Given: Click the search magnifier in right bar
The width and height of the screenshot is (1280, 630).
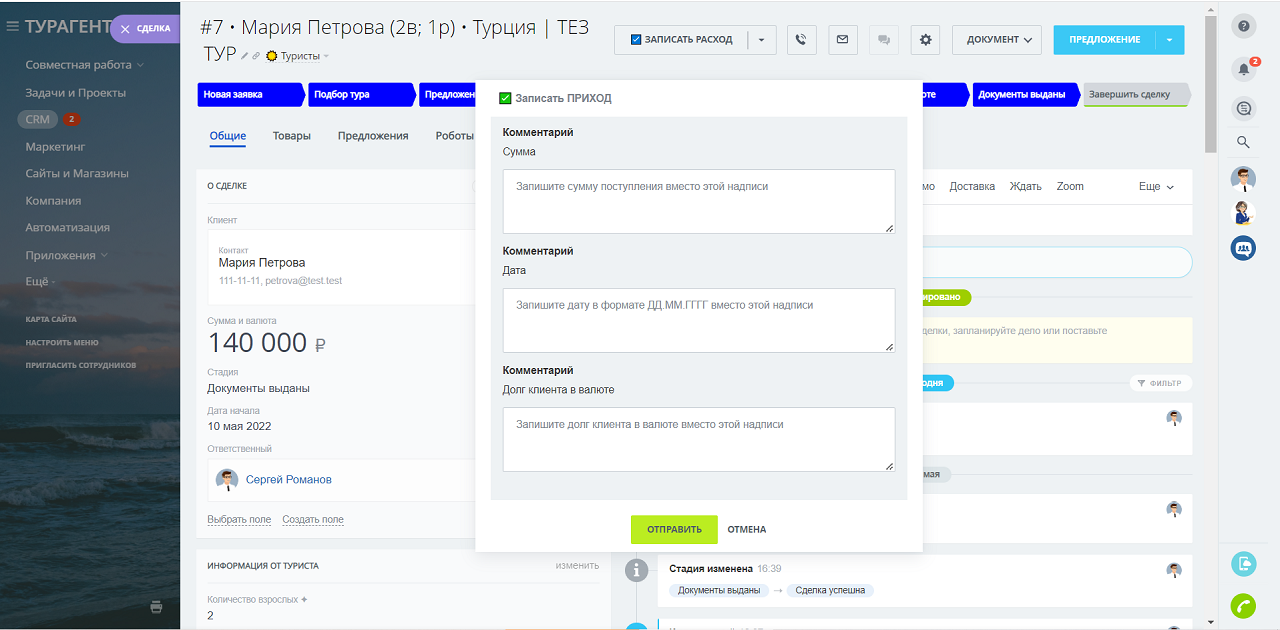Looking at the screenshot, I should click(1243, 142).
